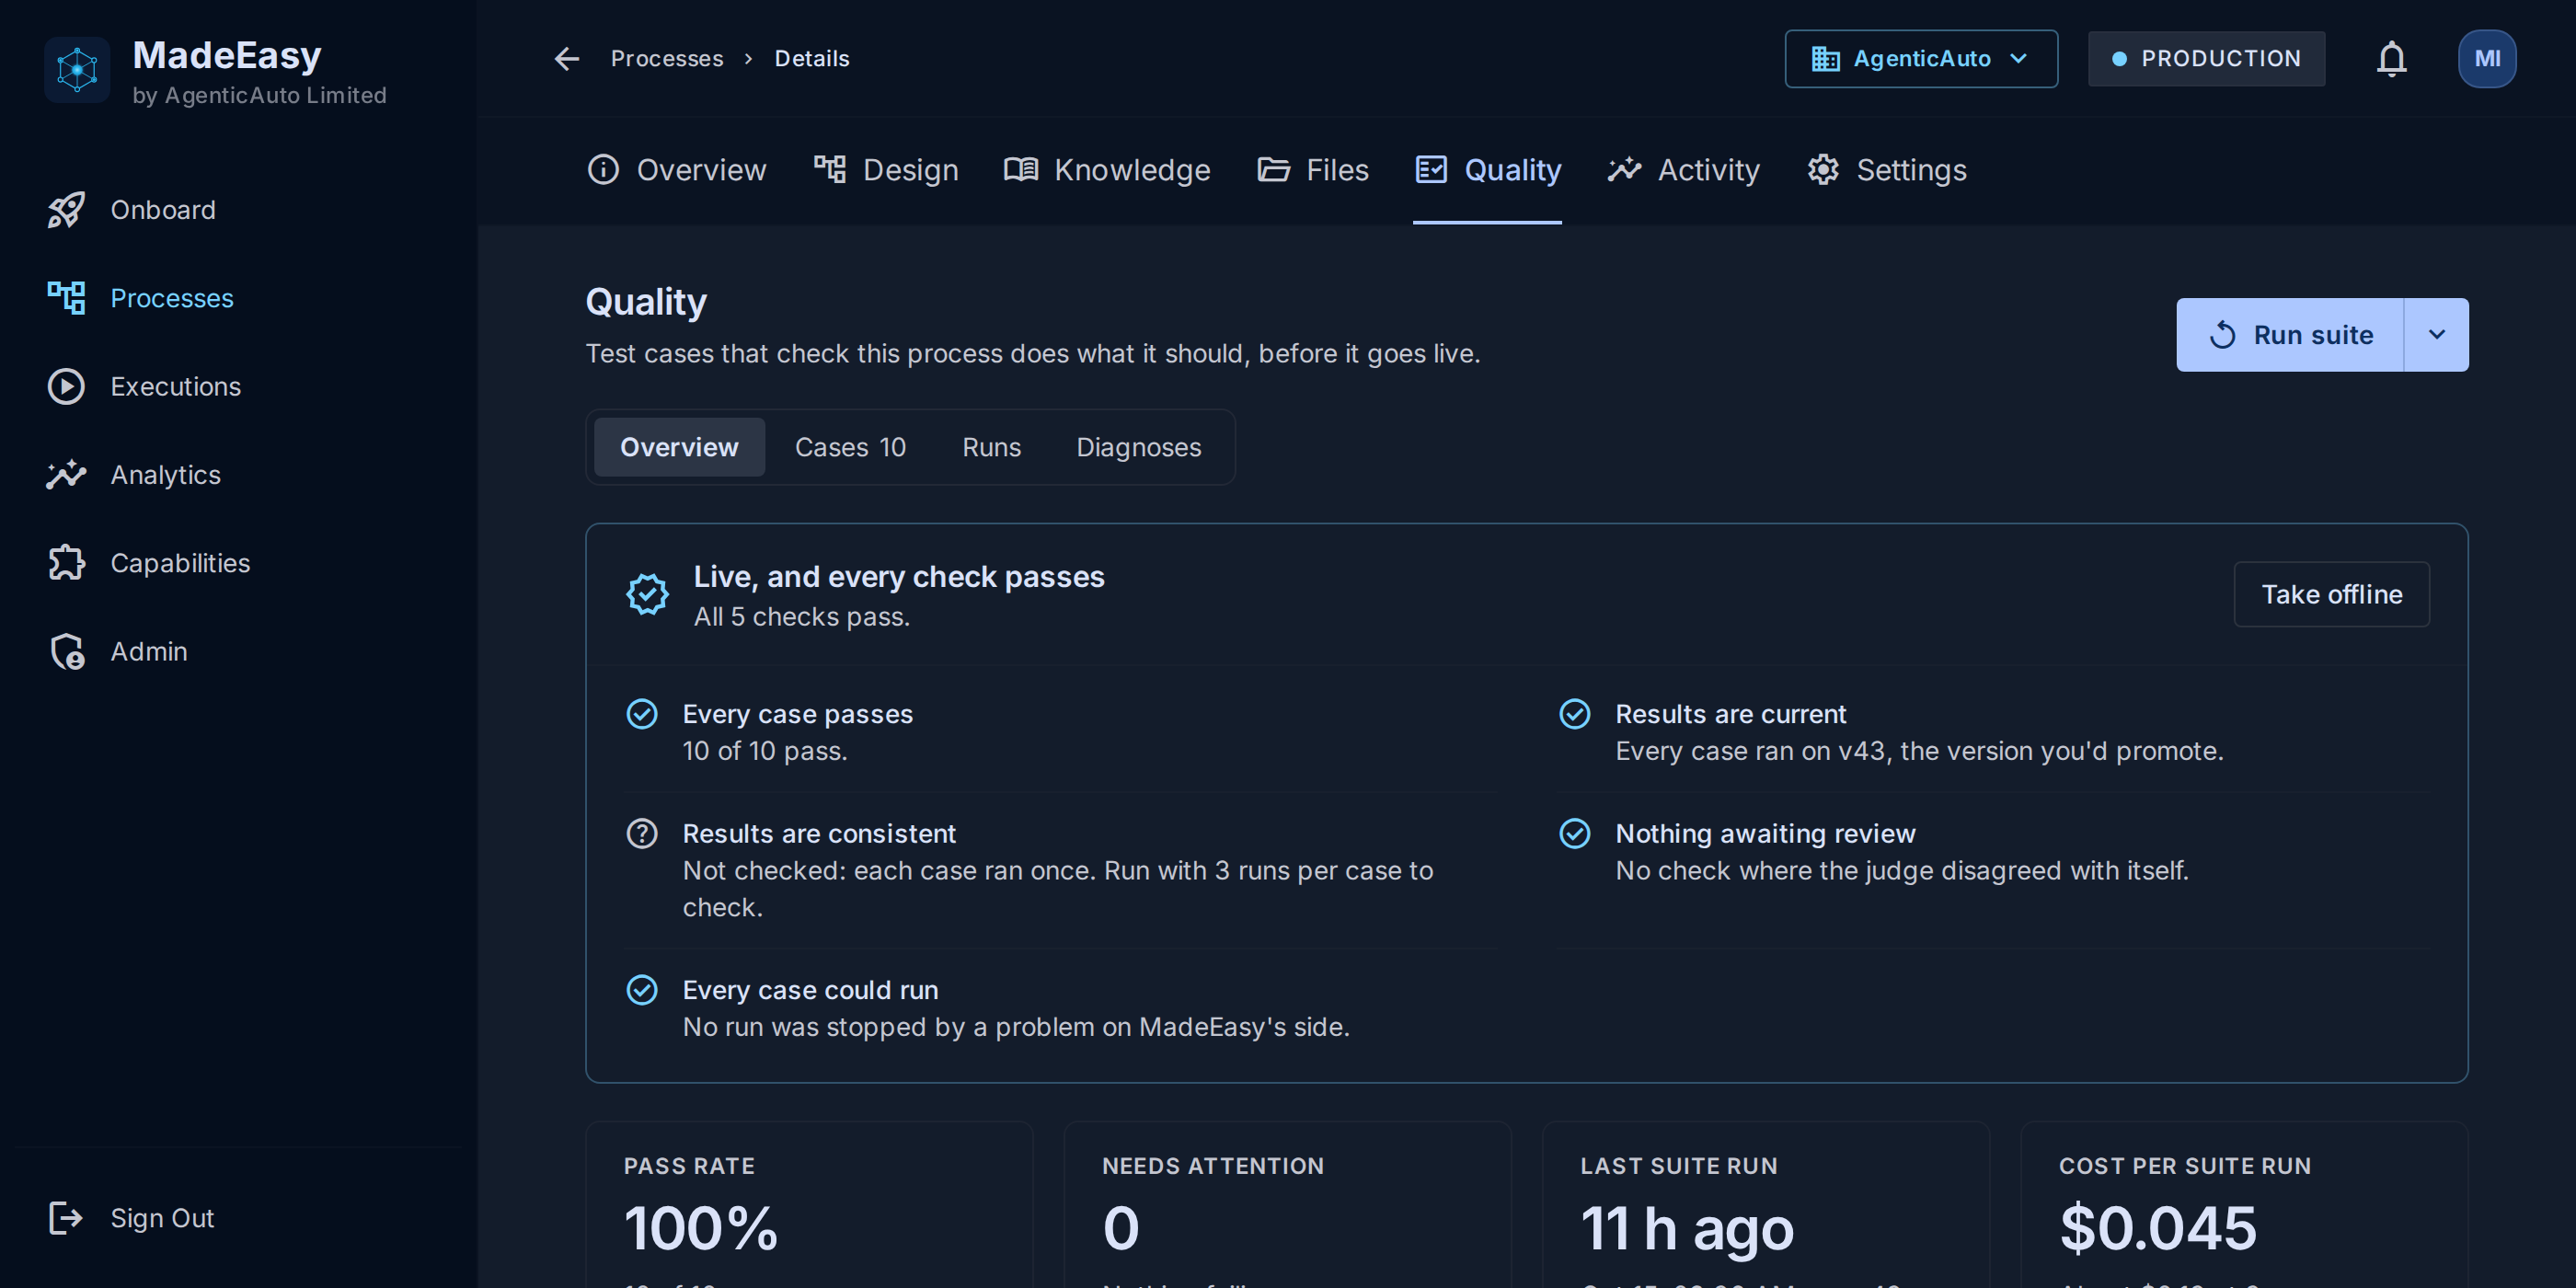Open notifications bell

tap(2391, 59)
